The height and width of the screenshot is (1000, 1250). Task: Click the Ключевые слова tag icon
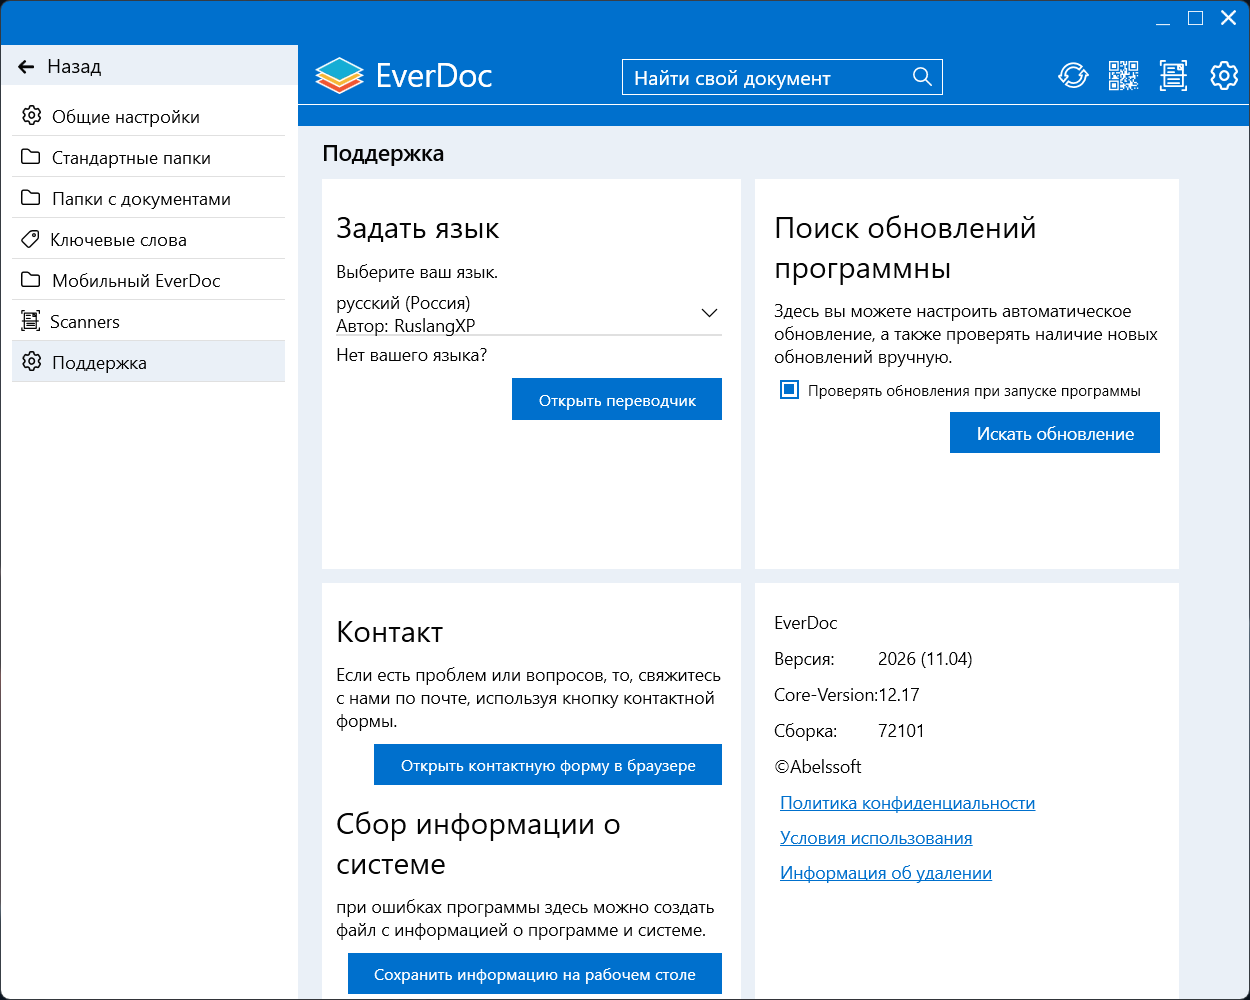click(x=31, y=240)
